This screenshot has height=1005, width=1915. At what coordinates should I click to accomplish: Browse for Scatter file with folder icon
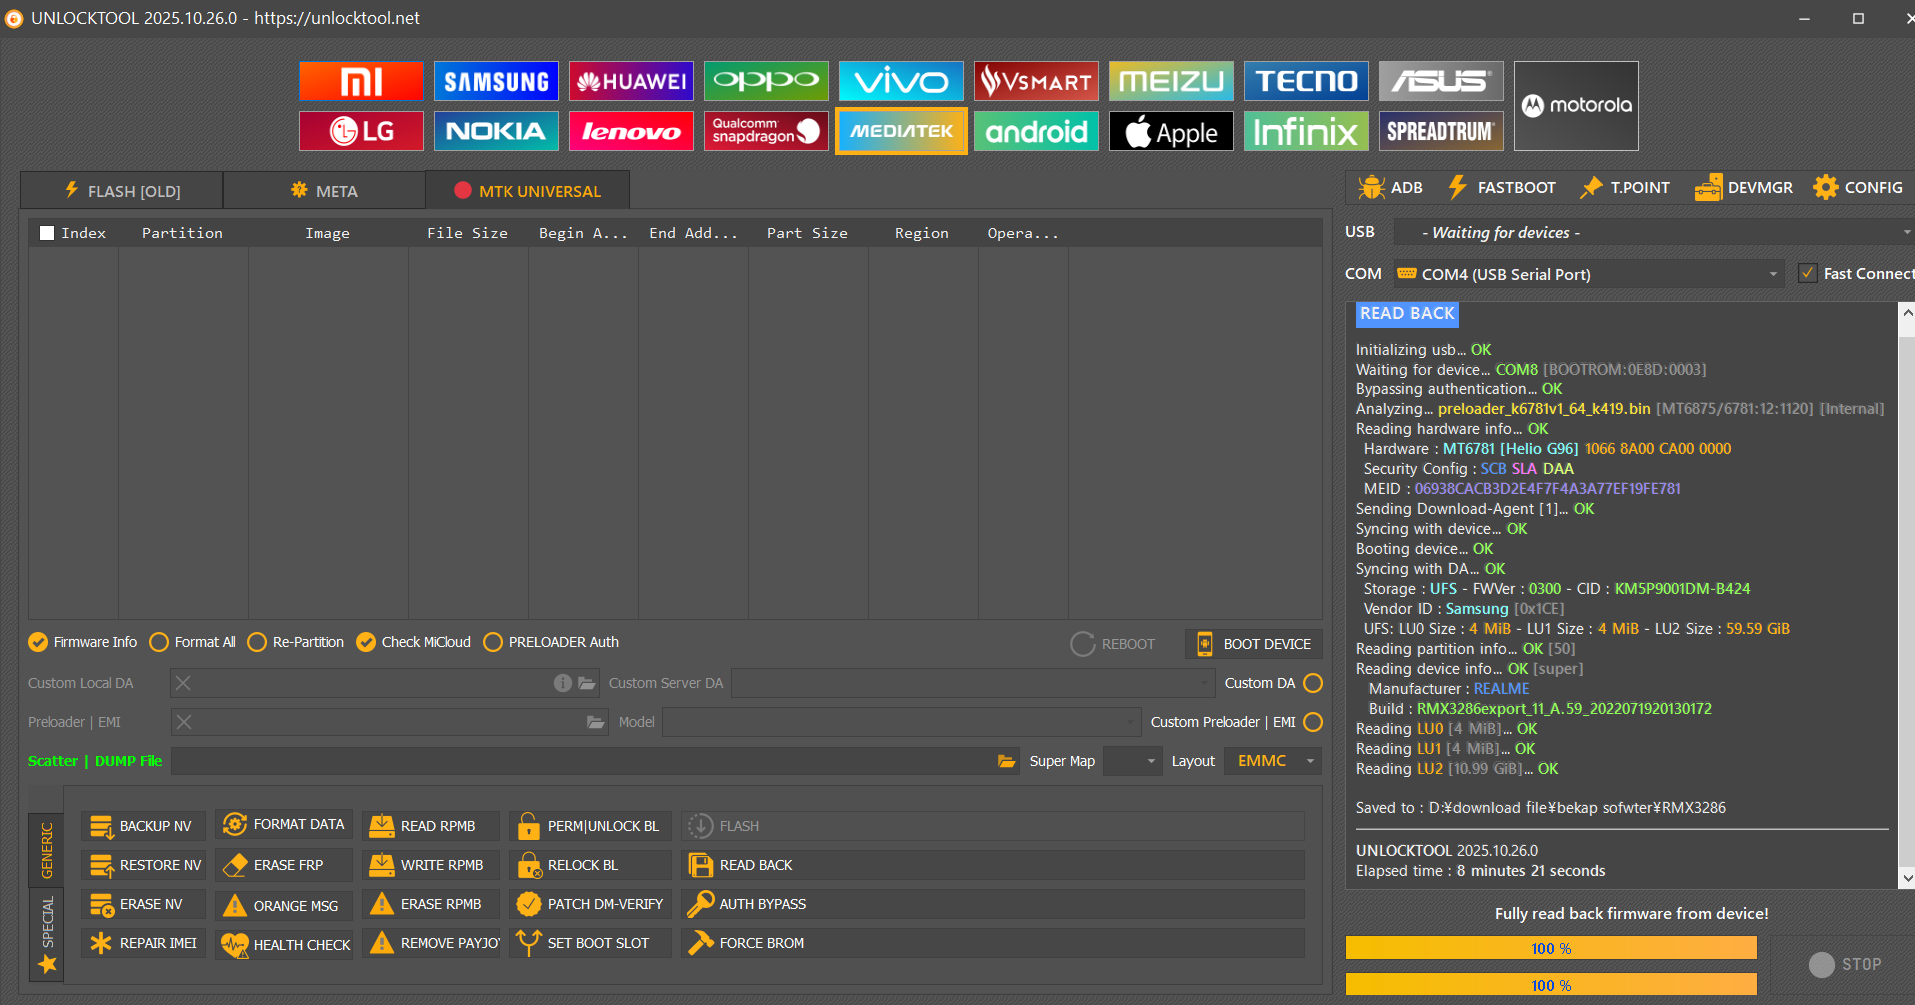tap(1006, 762)
